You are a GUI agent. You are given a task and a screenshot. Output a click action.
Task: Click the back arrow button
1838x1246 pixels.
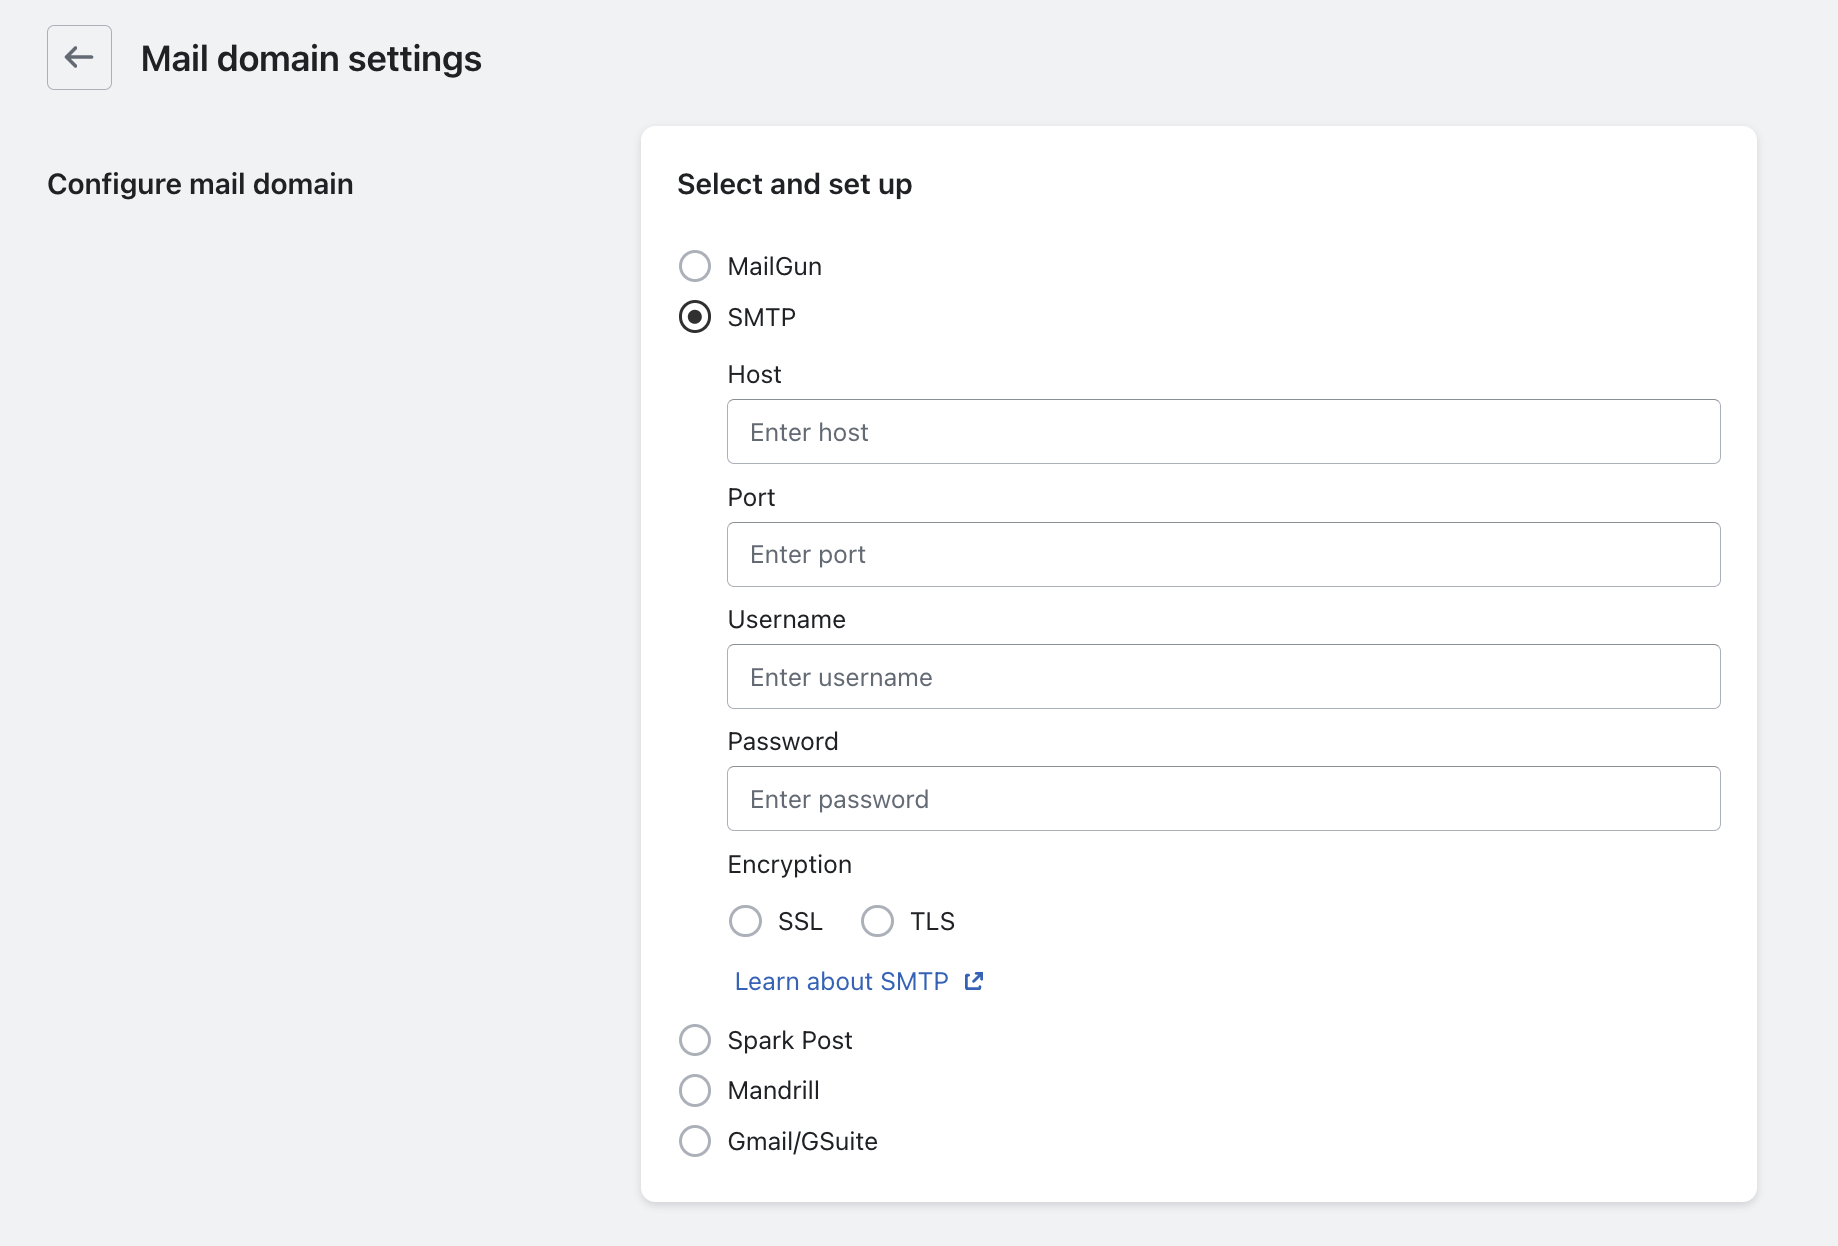79,58
